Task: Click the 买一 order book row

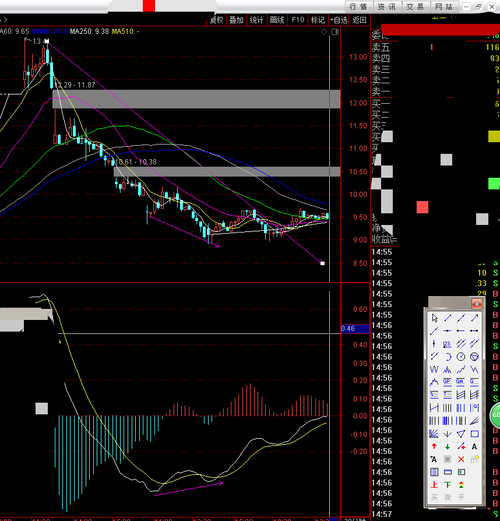Action: [x=435, y=104]
